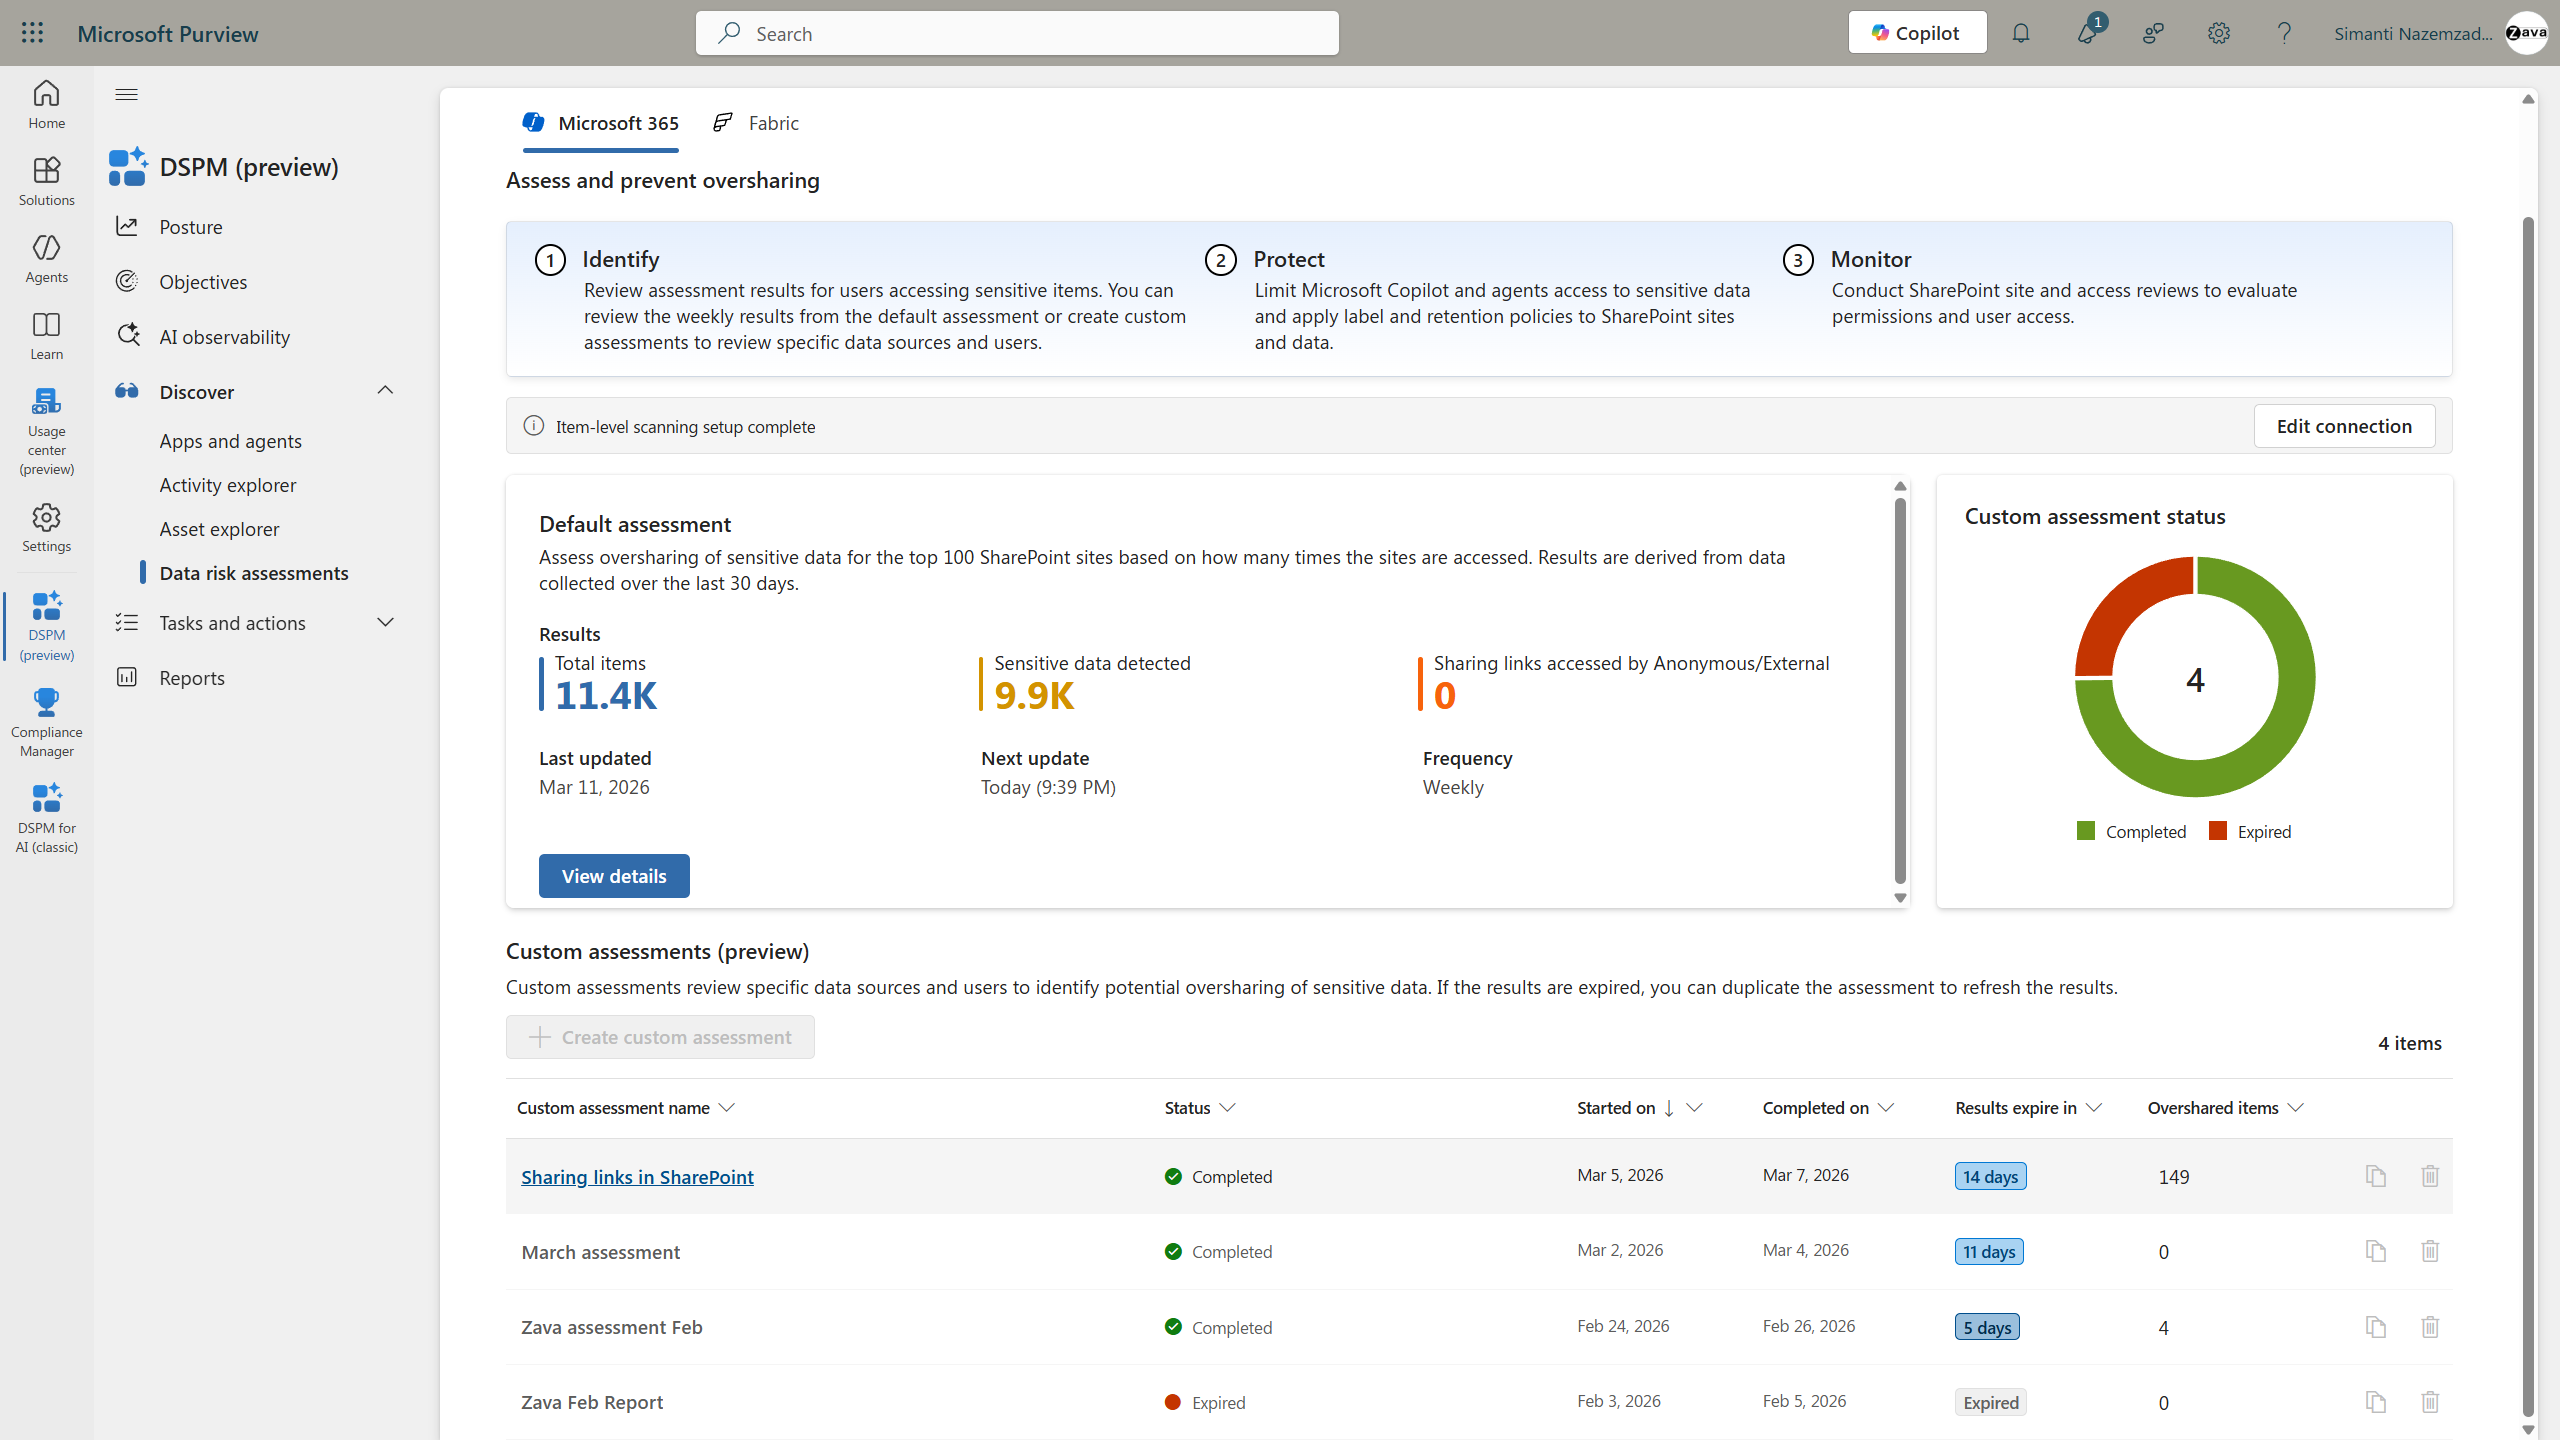Screen dimensions: 2560x1440
Task: Open Solutions in the left rail
Action: point(46,181)
